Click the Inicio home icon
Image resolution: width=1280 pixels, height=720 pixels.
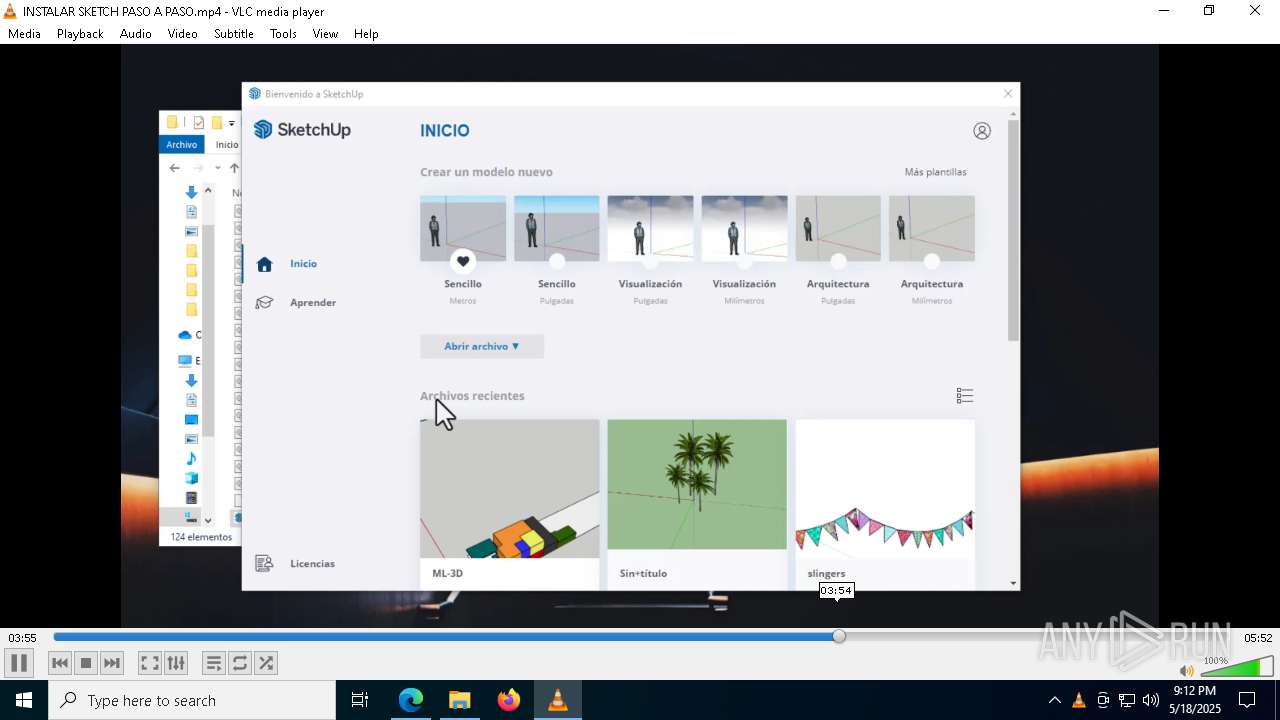pyautogui.click(x=264, y=264)
